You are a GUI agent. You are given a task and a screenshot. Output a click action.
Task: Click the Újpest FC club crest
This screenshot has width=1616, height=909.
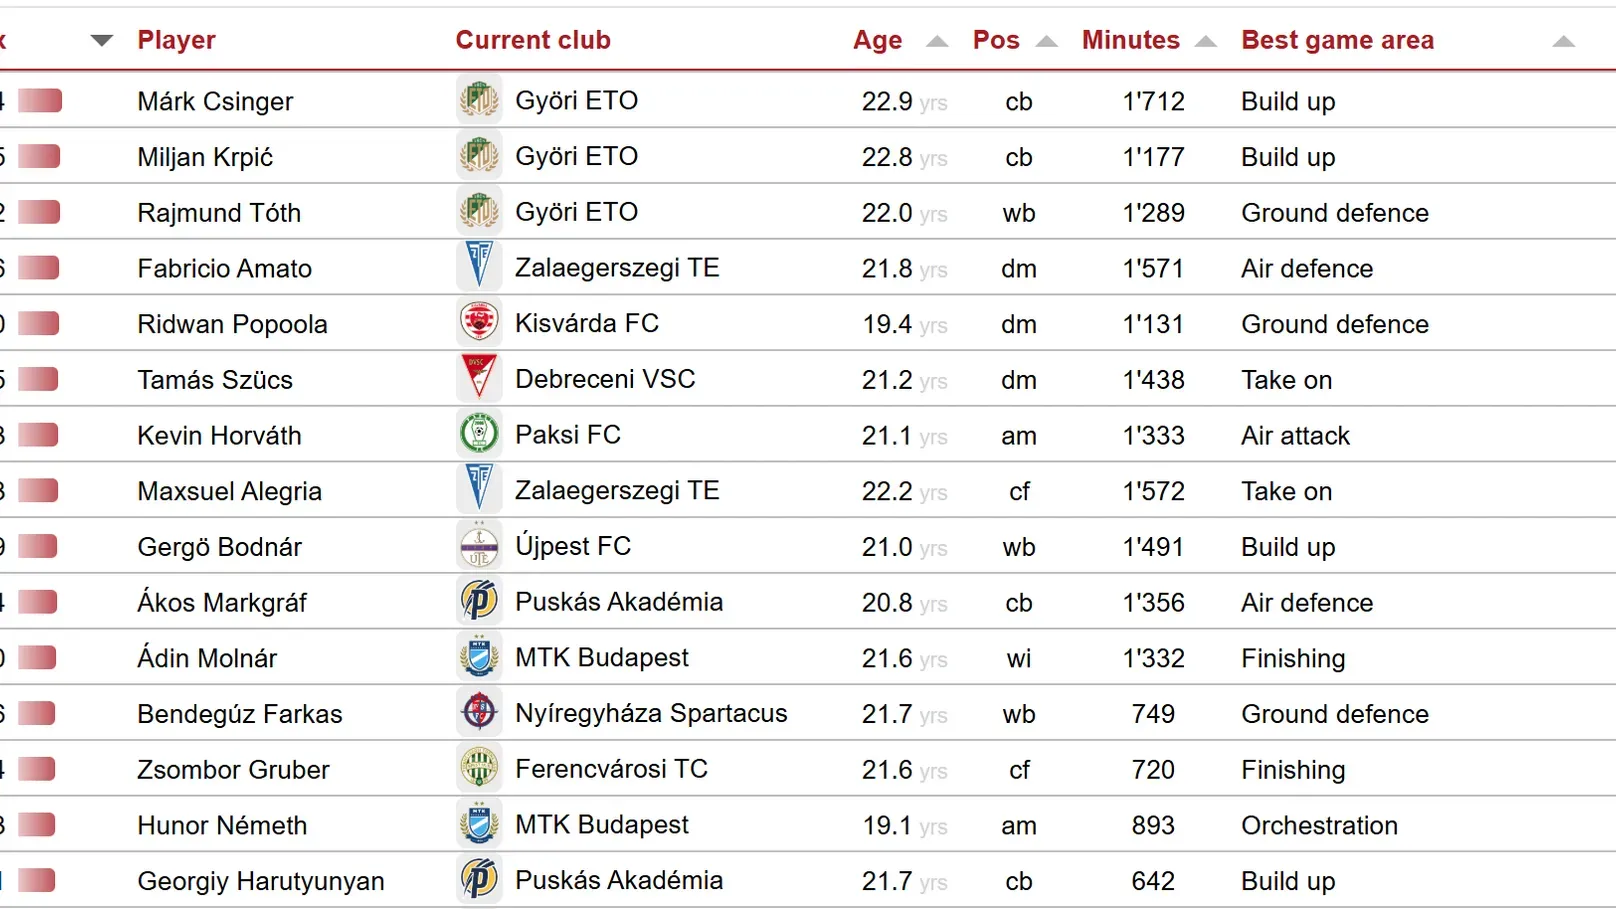coord(479,546)
